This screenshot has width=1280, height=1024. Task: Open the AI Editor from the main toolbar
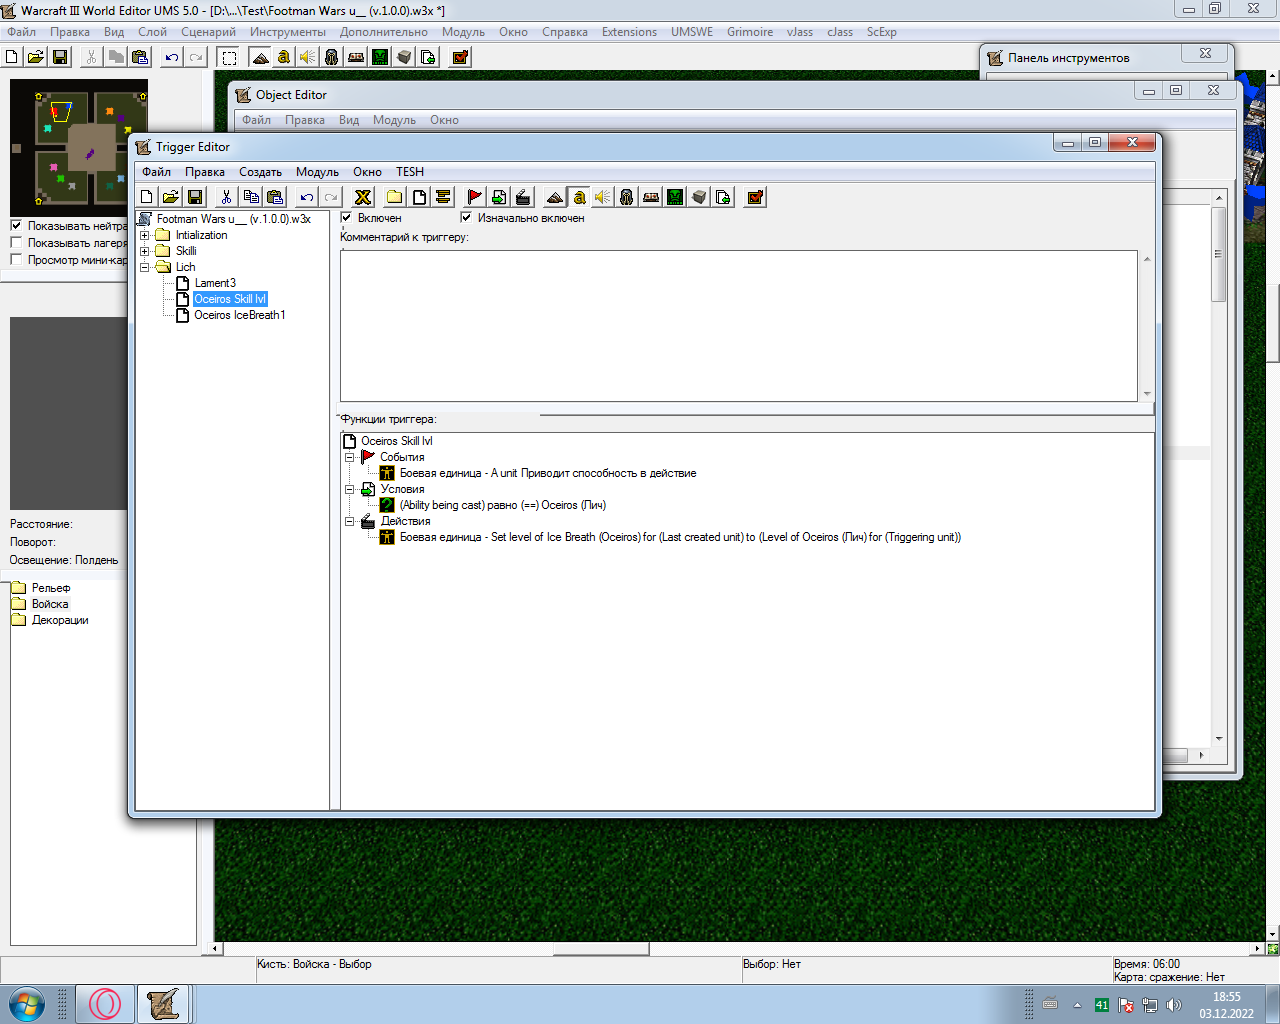tap(380, 57)
